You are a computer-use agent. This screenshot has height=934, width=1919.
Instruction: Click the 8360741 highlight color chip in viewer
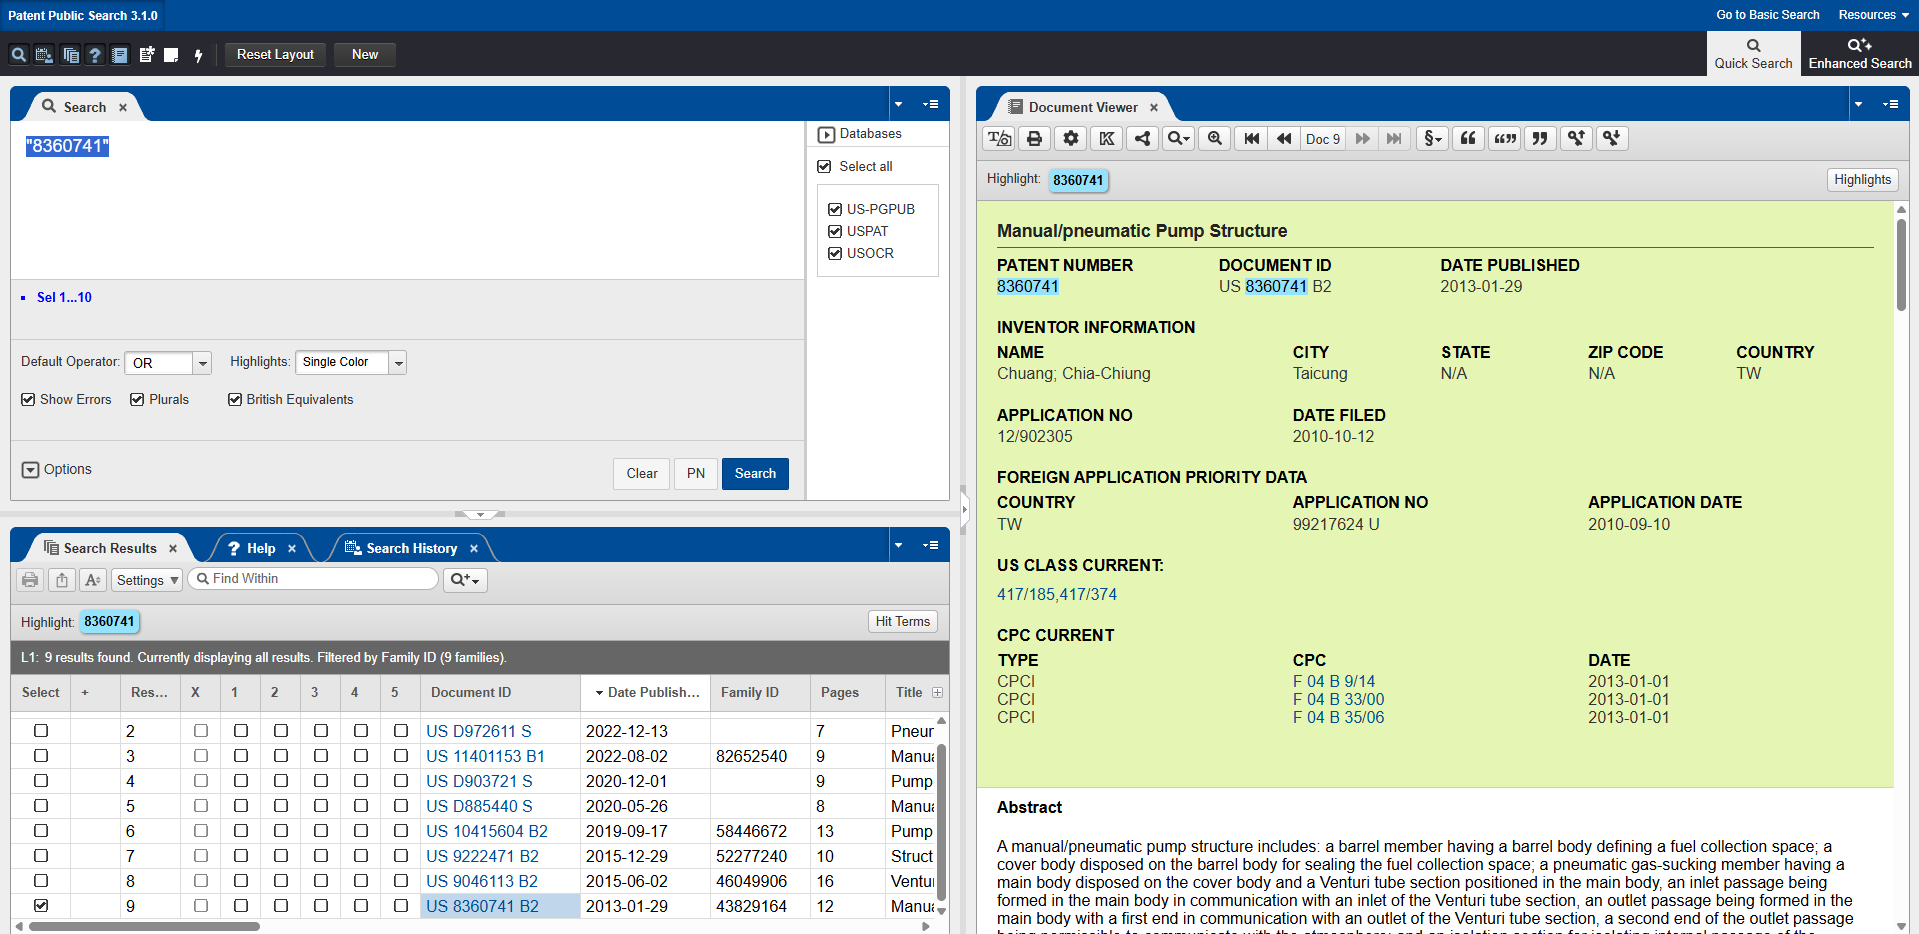pyautogui.click(x=1078, y=181)
